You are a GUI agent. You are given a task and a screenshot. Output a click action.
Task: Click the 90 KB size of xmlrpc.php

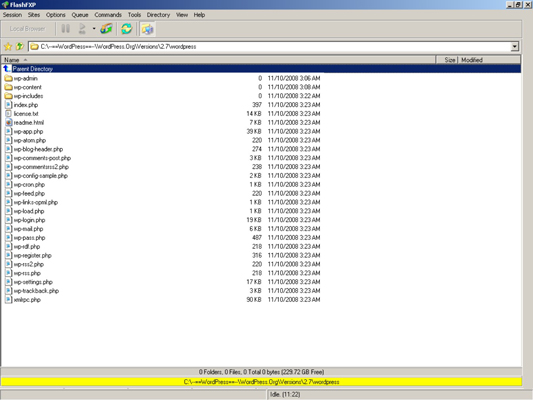coord(254,299)
